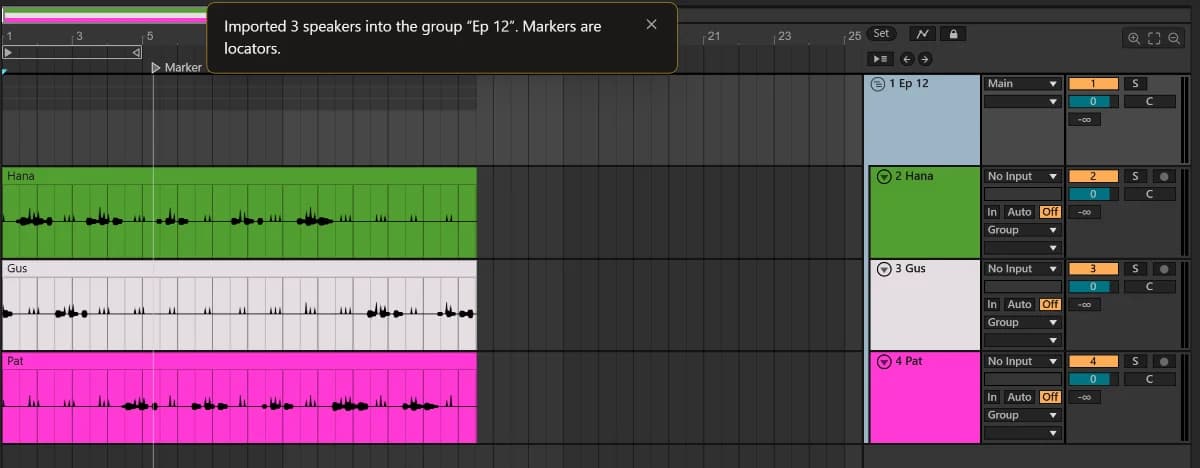Solo the Ep 12 group track
Viewport: 1200px width, 468px height.
pos(1134,84)
